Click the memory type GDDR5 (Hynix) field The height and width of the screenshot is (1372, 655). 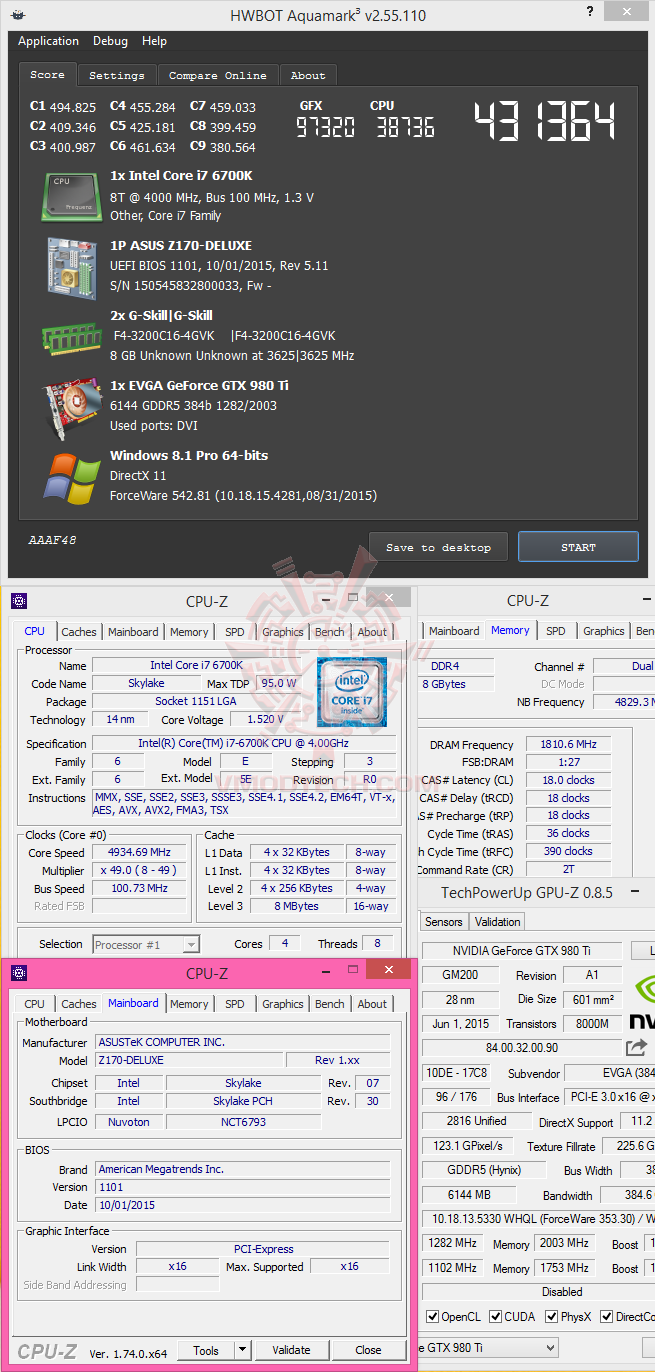pyautogui.click(x=484, y=1170)
